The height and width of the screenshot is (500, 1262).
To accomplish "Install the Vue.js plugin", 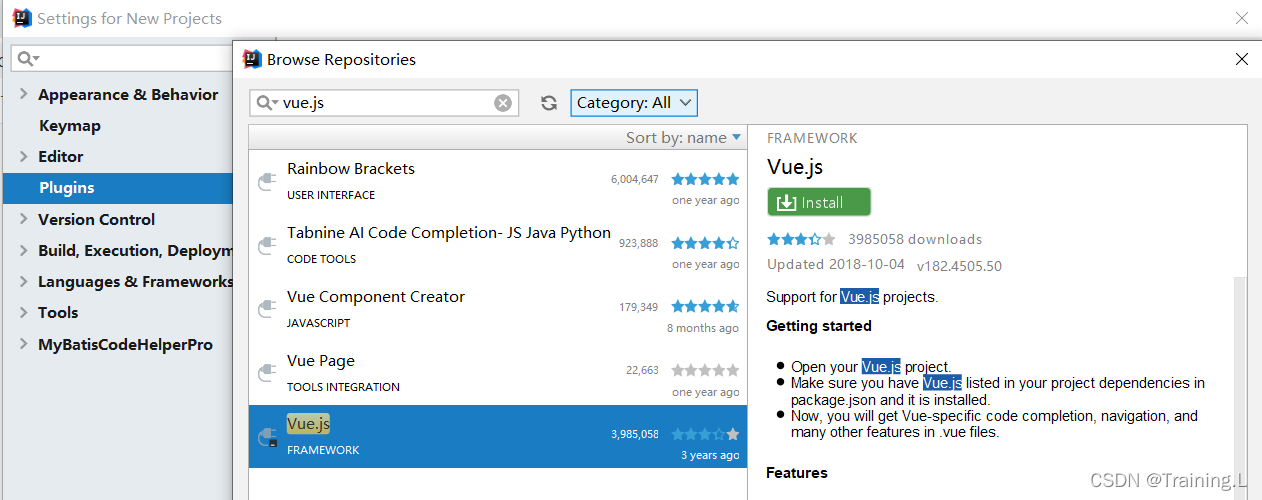I will (819, 202).
